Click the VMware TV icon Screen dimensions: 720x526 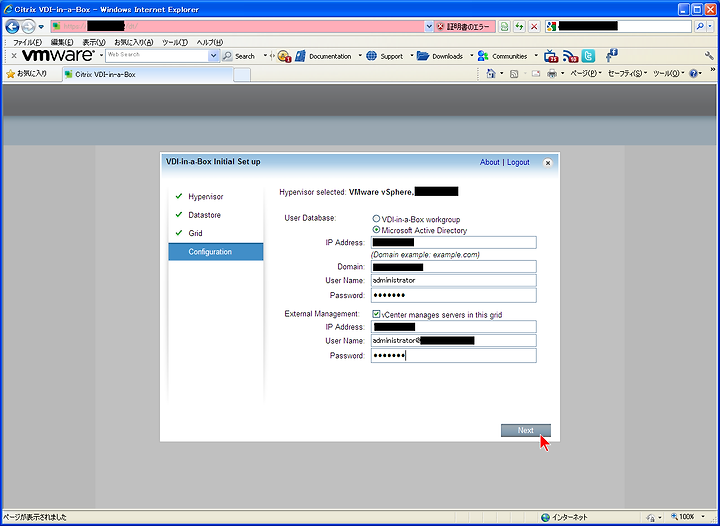click(x=551, y=56)
